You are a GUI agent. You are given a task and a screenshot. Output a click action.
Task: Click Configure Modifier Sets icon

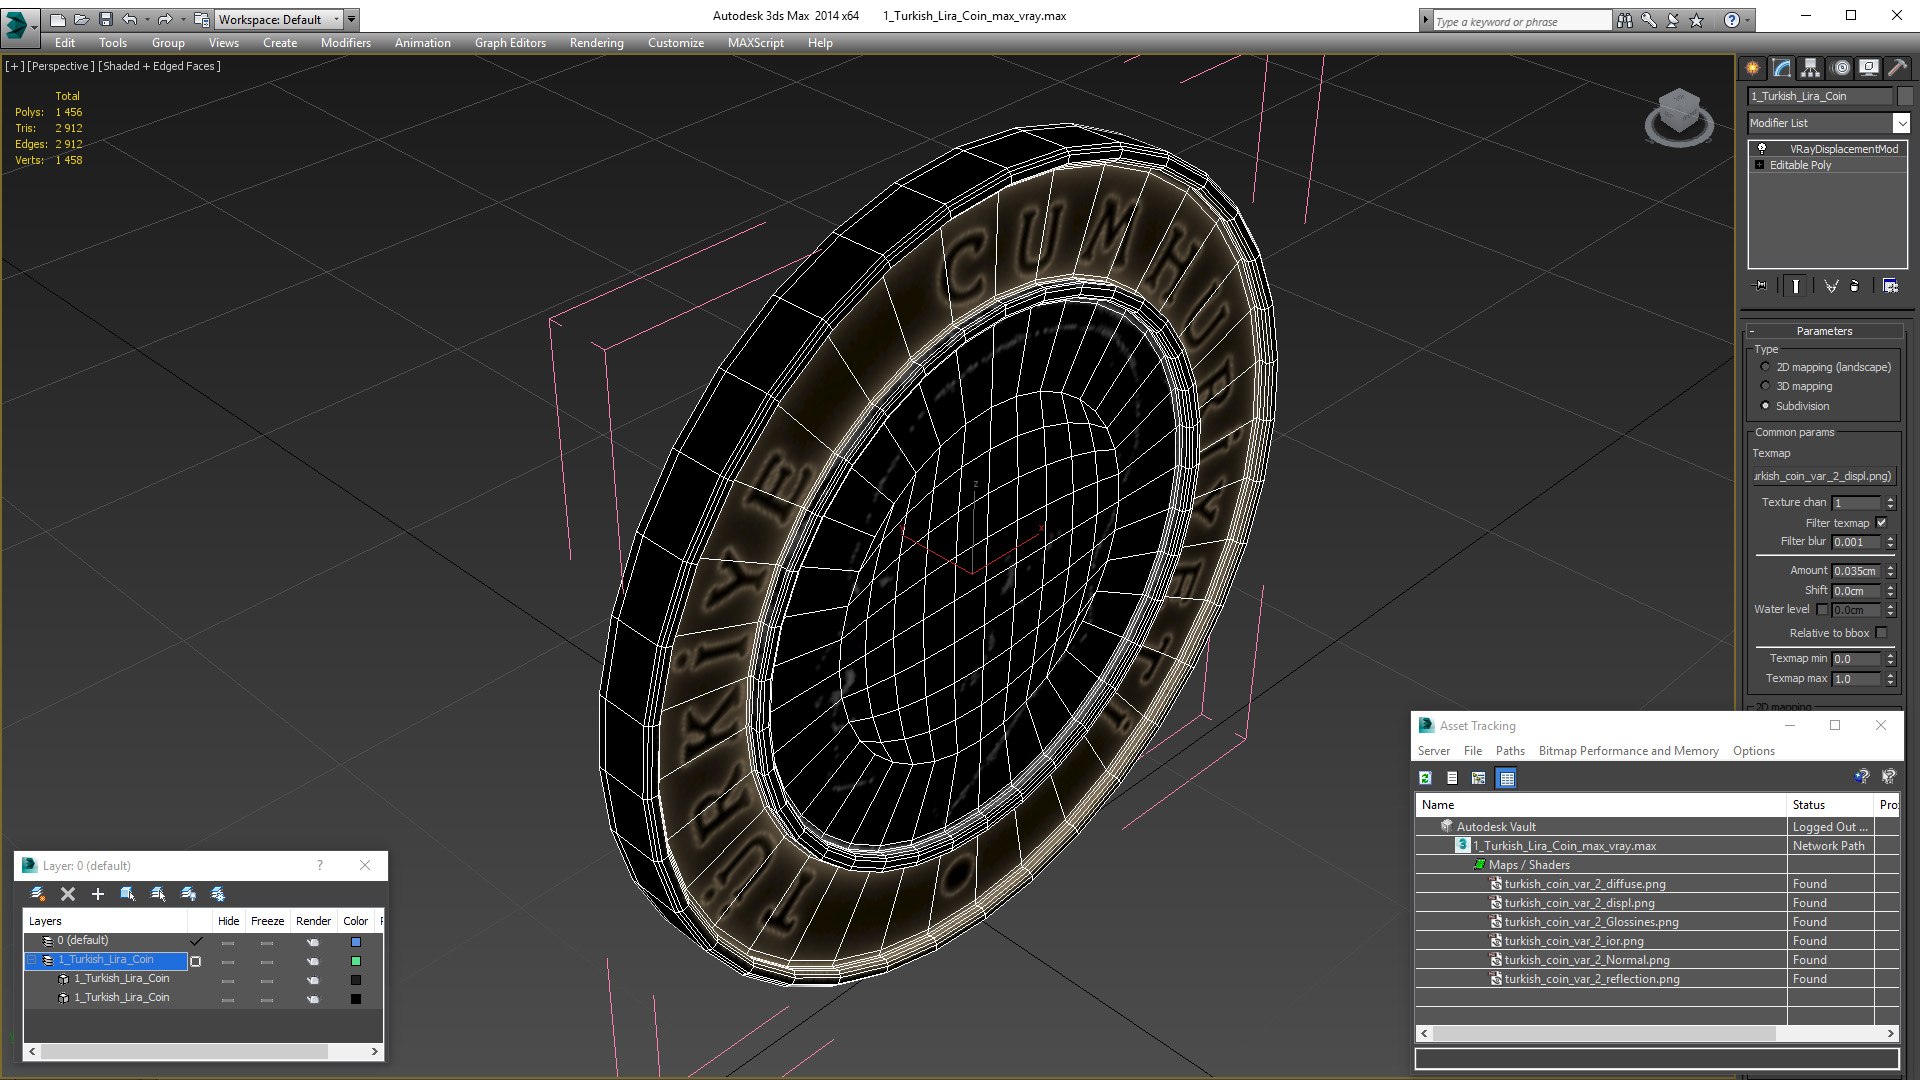pos(1890,286)
